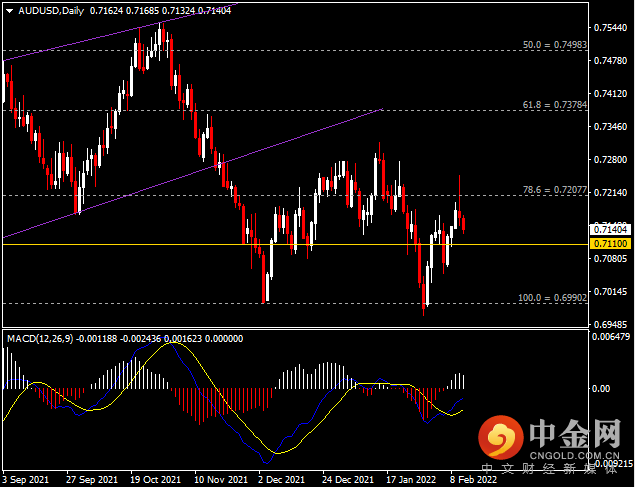Click the AUDUSD,Daily chart title
The height and width of the screenshot is (487, 635).
(x=51, y=11)
